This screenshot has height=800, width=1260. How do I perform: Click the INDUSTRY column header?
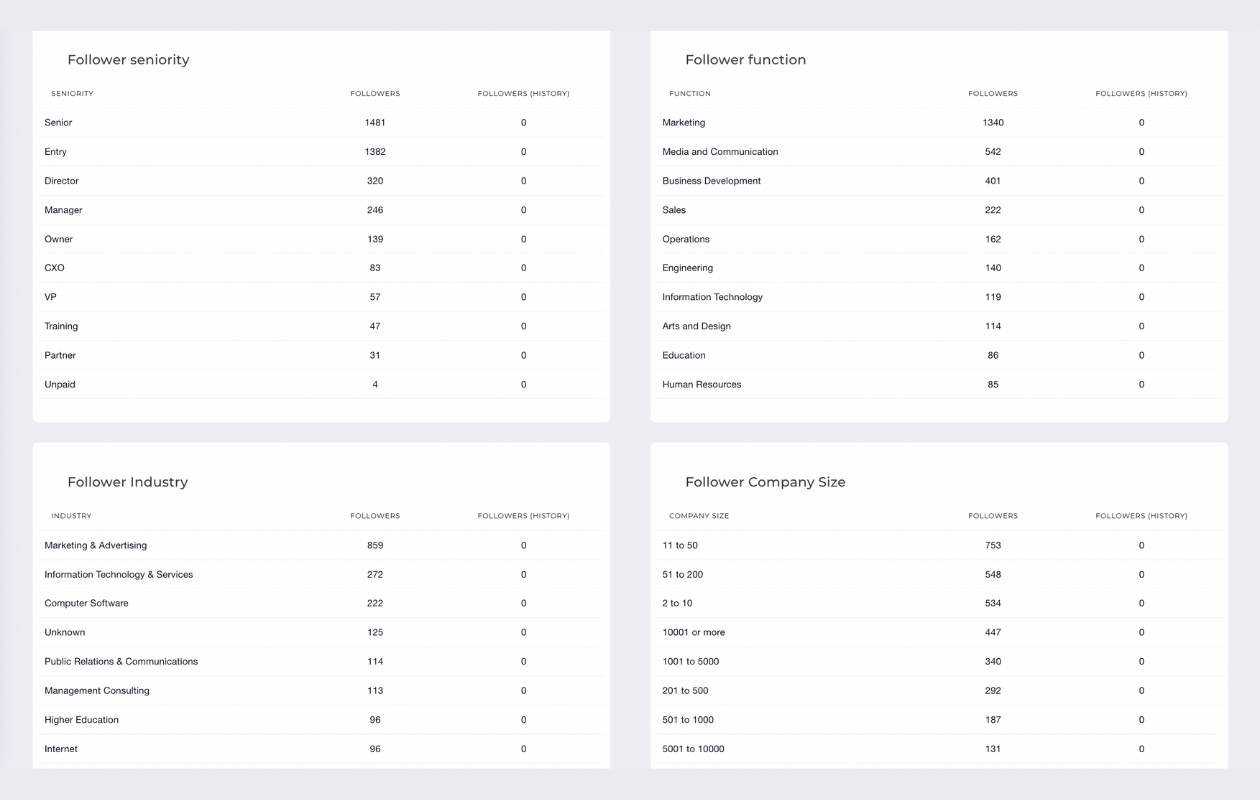click(71, 516)
